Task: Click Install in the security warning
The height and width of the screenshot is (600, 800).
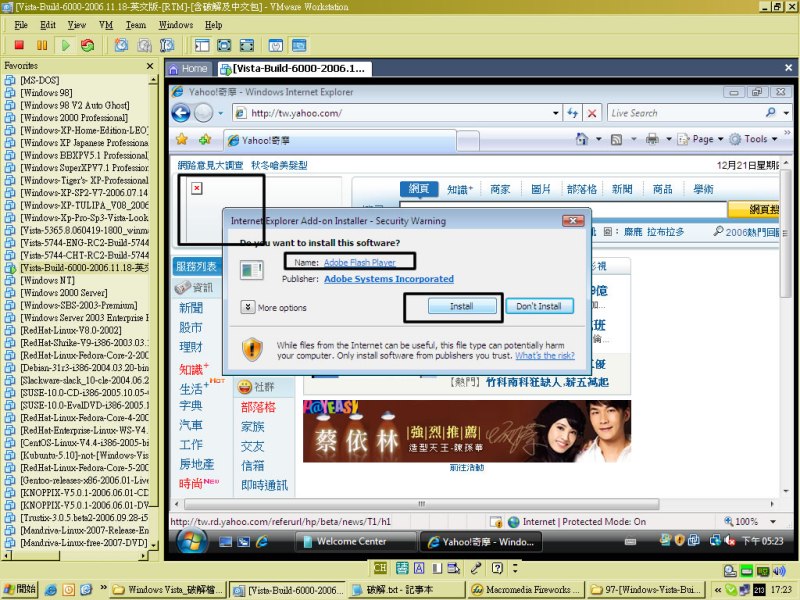Action: tap(461, 306)
